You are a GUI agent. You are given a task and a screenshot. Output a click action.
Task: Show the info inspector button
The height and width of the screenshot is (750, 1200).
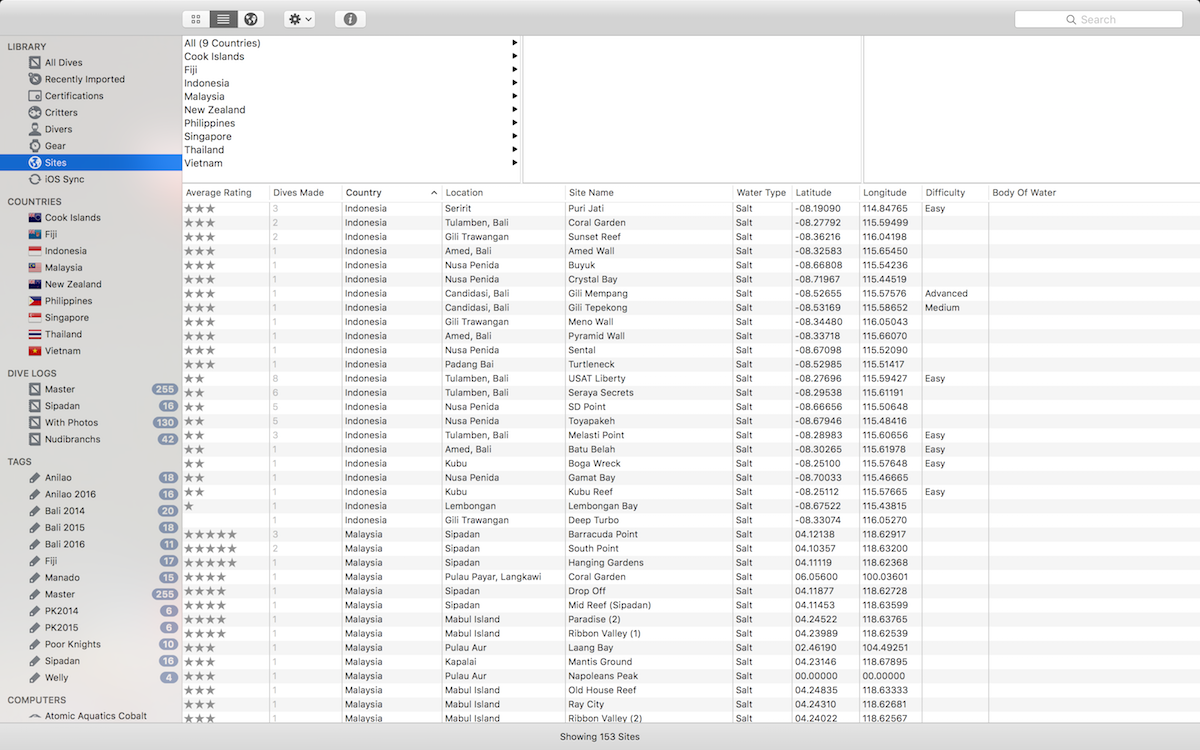[x=350, y=19]
